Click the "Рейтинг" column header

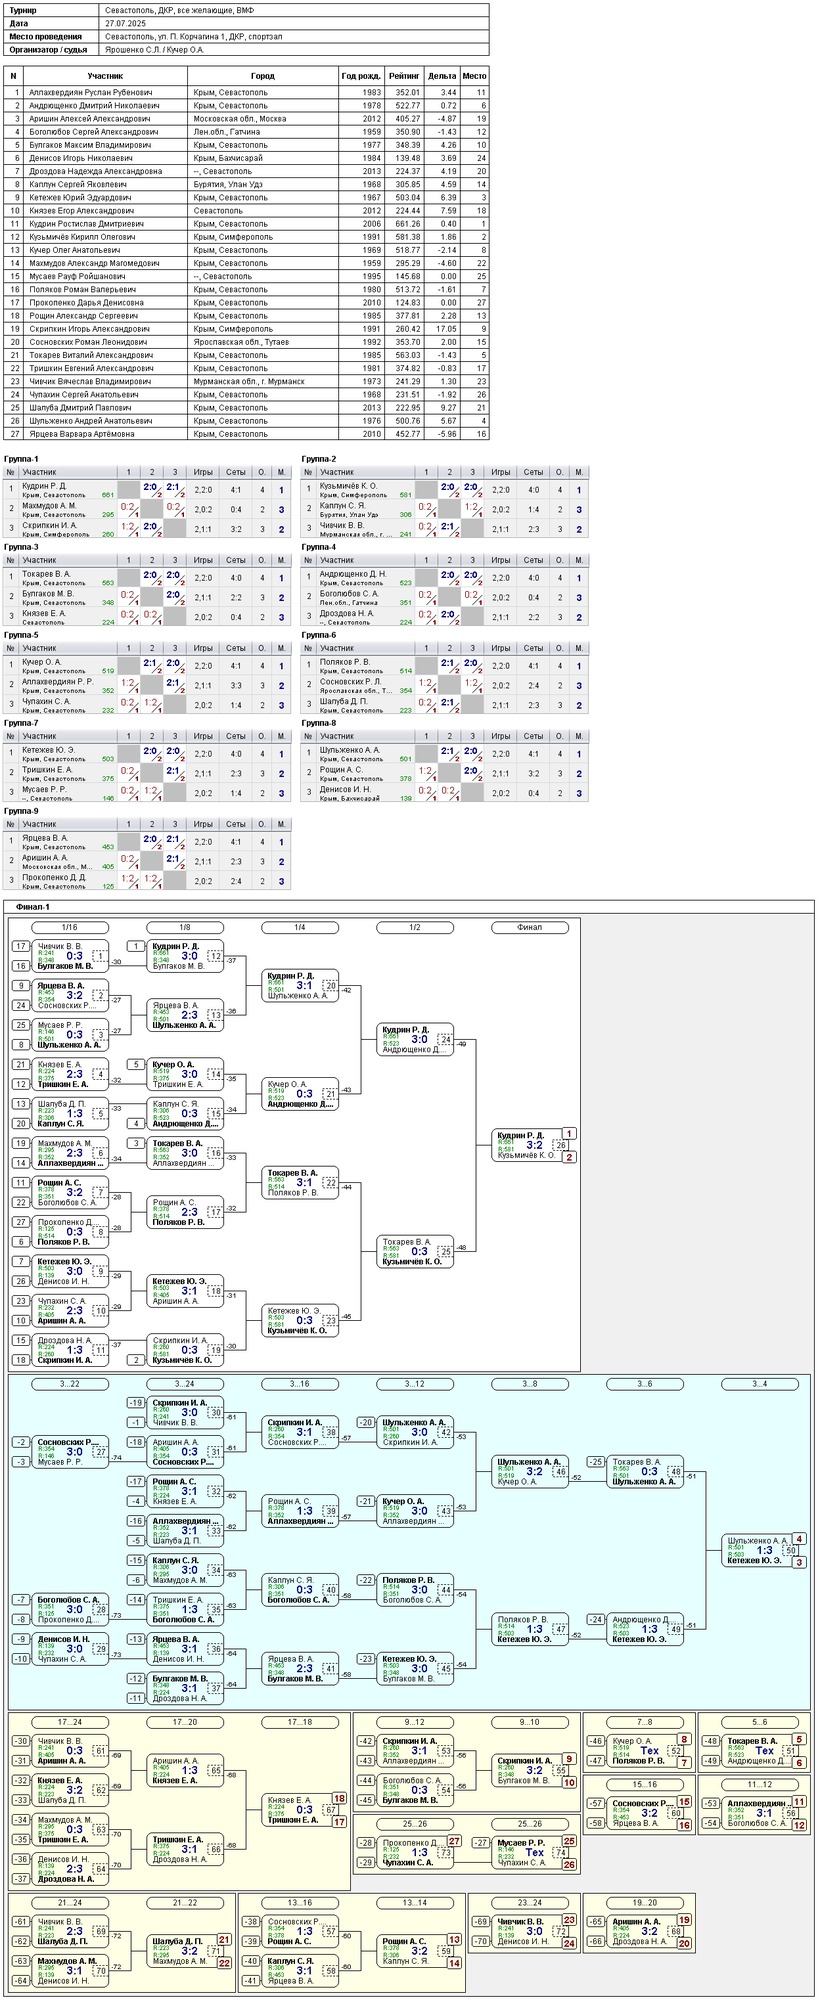coord(404,75)
